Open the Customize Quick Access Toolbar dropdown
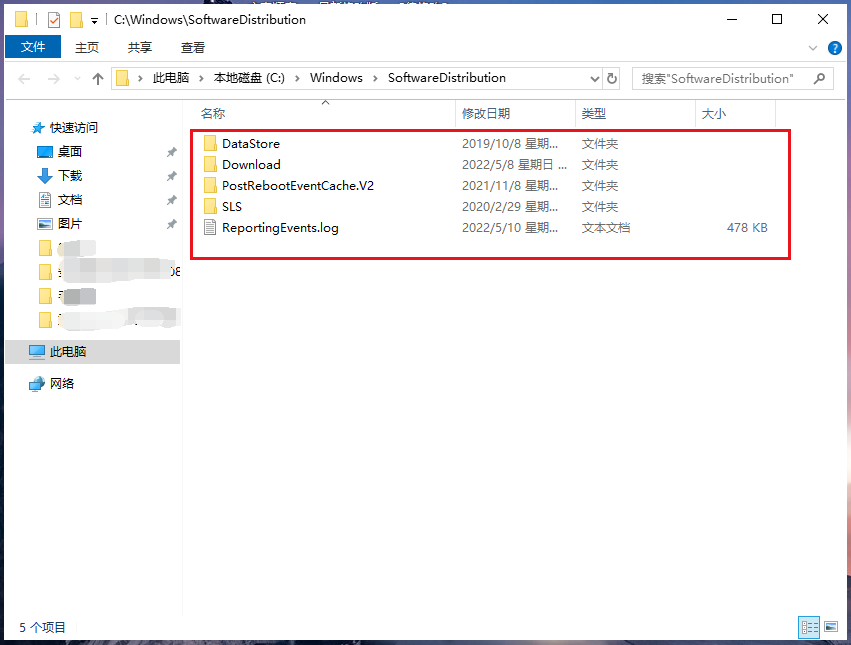Image resolution: width=851 pixels, height=645 pixels. coord(94,20)
